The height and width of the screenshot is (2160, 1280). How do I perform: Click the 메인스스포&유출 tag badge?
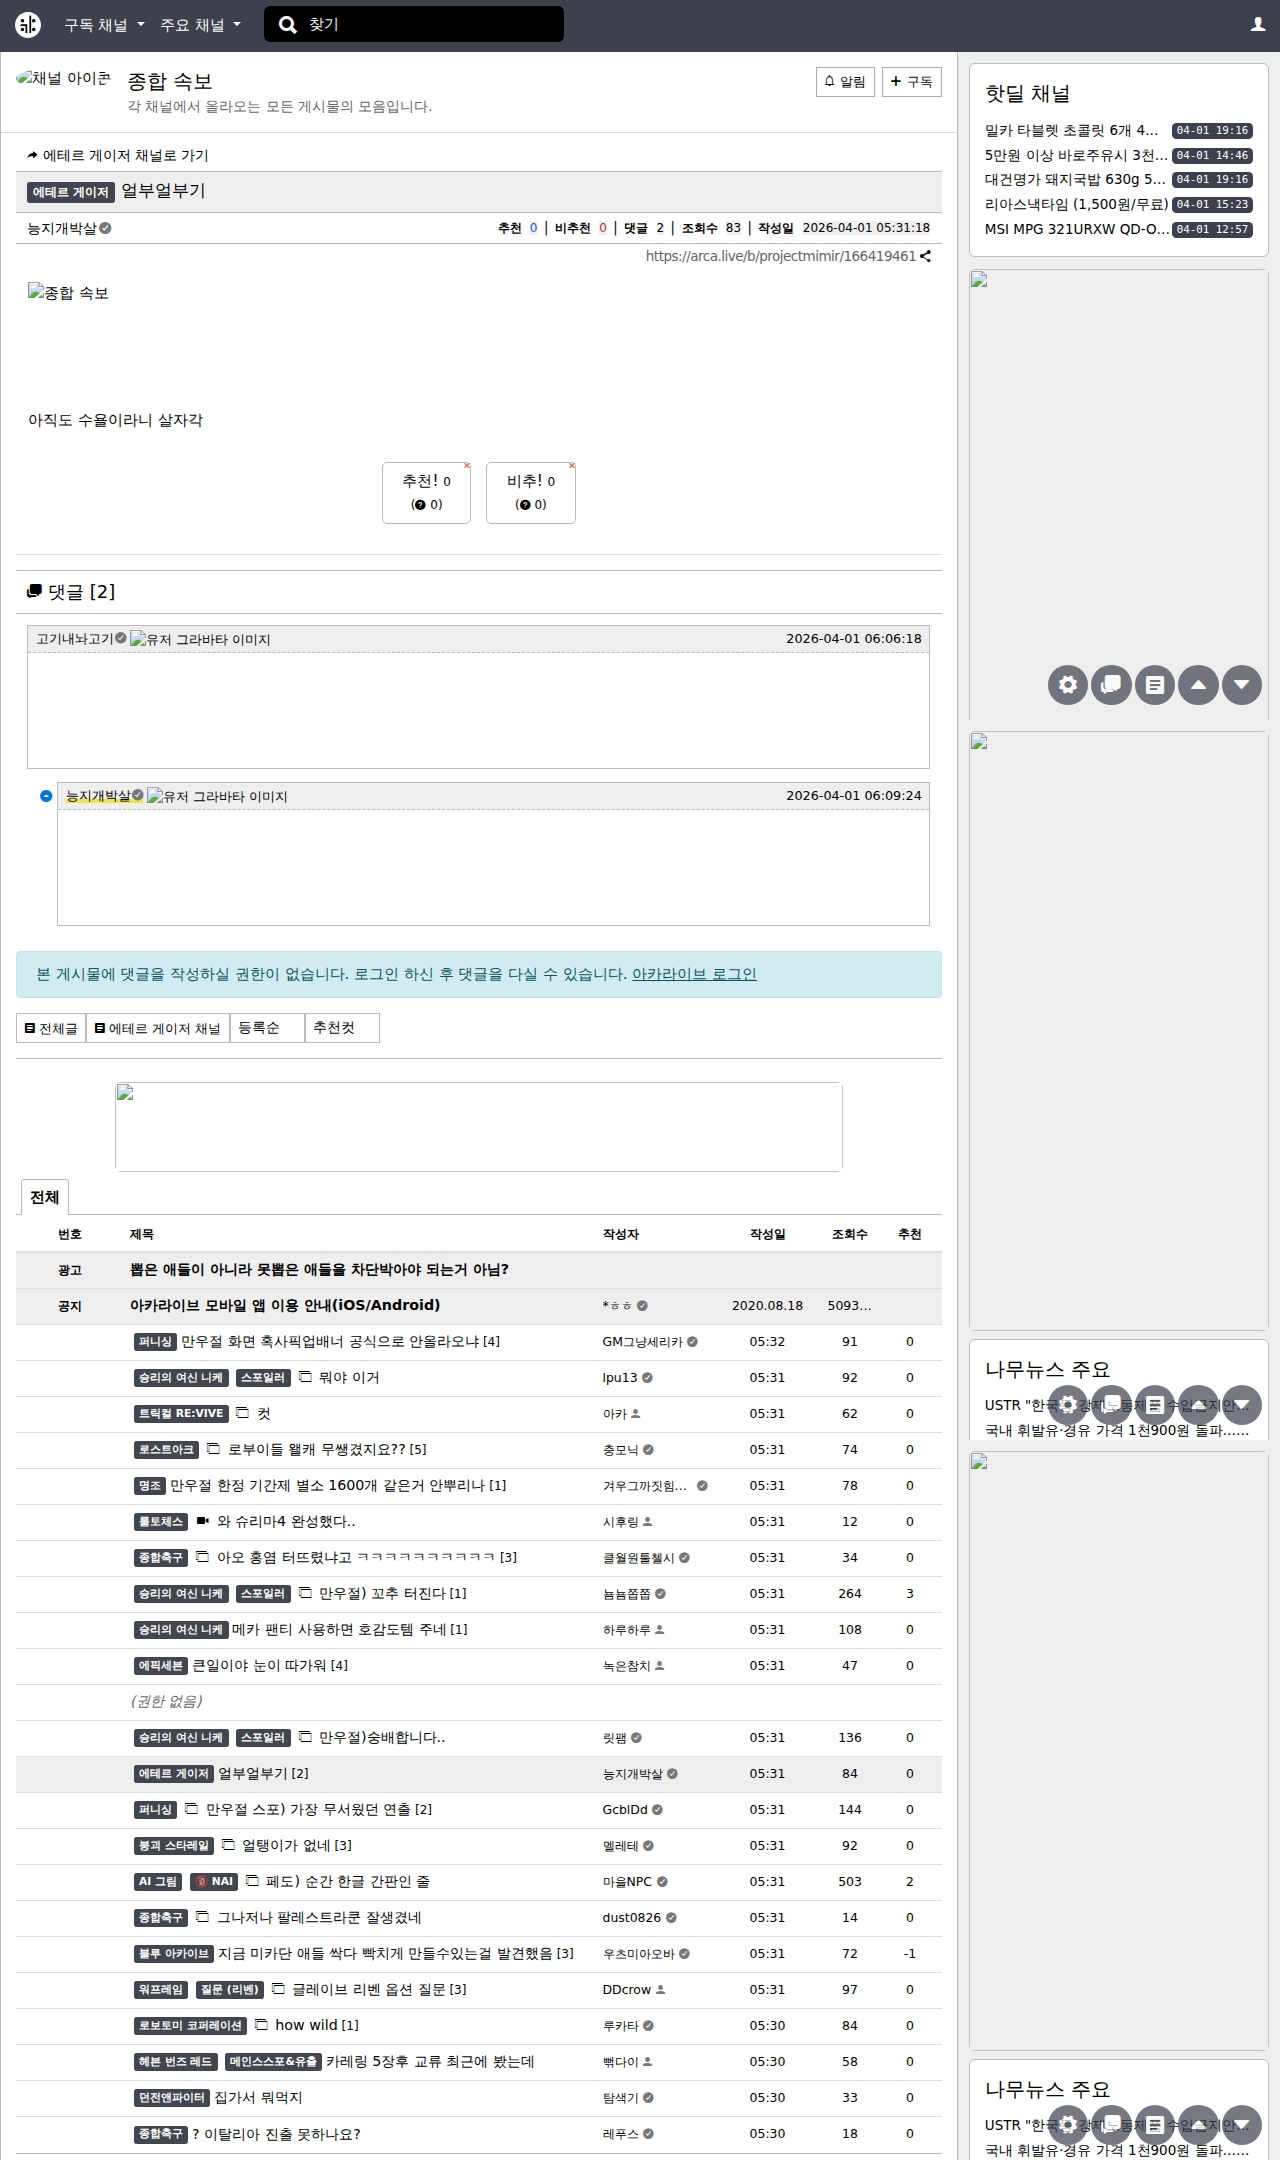pyautogui.click(x=273, y=2062)
